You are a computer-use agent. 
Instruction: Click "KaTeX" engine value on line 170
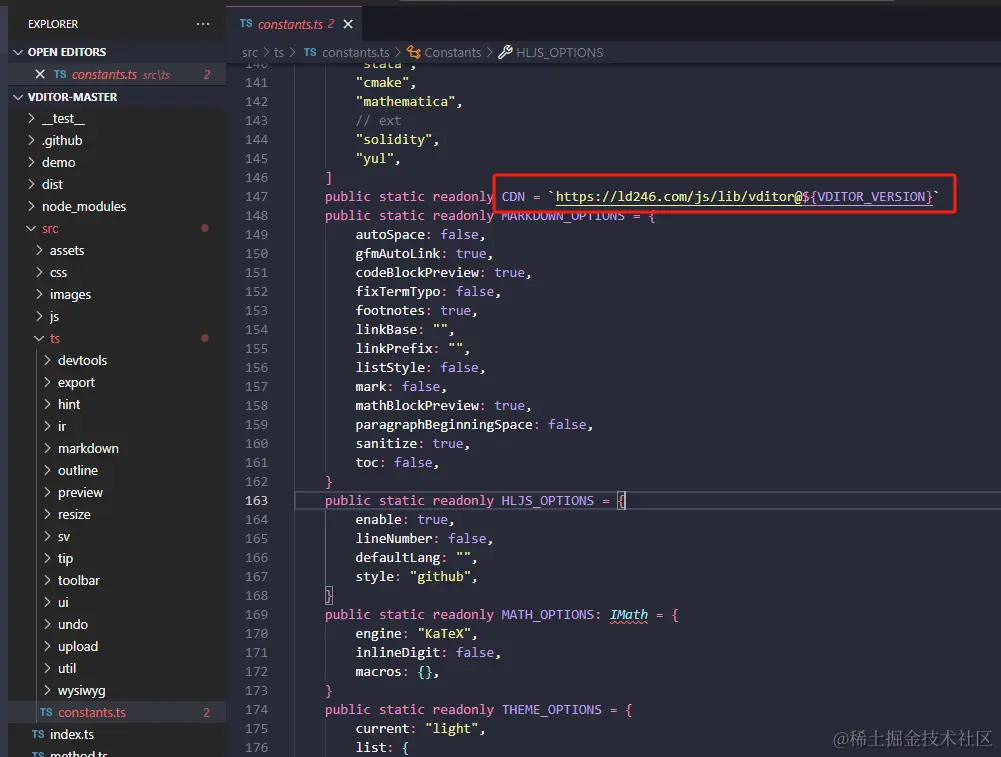pos(444,633)
